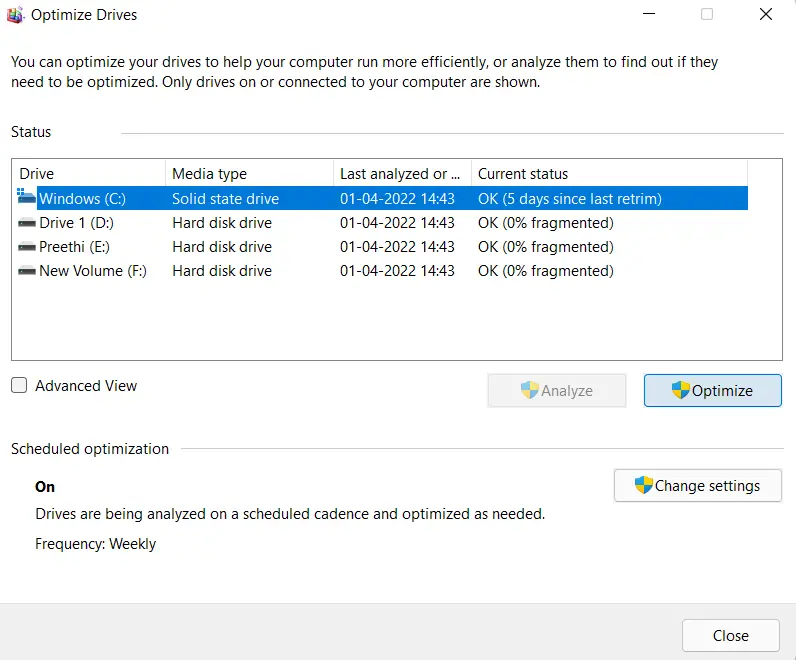Click the Frequency: Weekly text
Viewport: 796px width, 660px height.
click(x=95, y=544)
